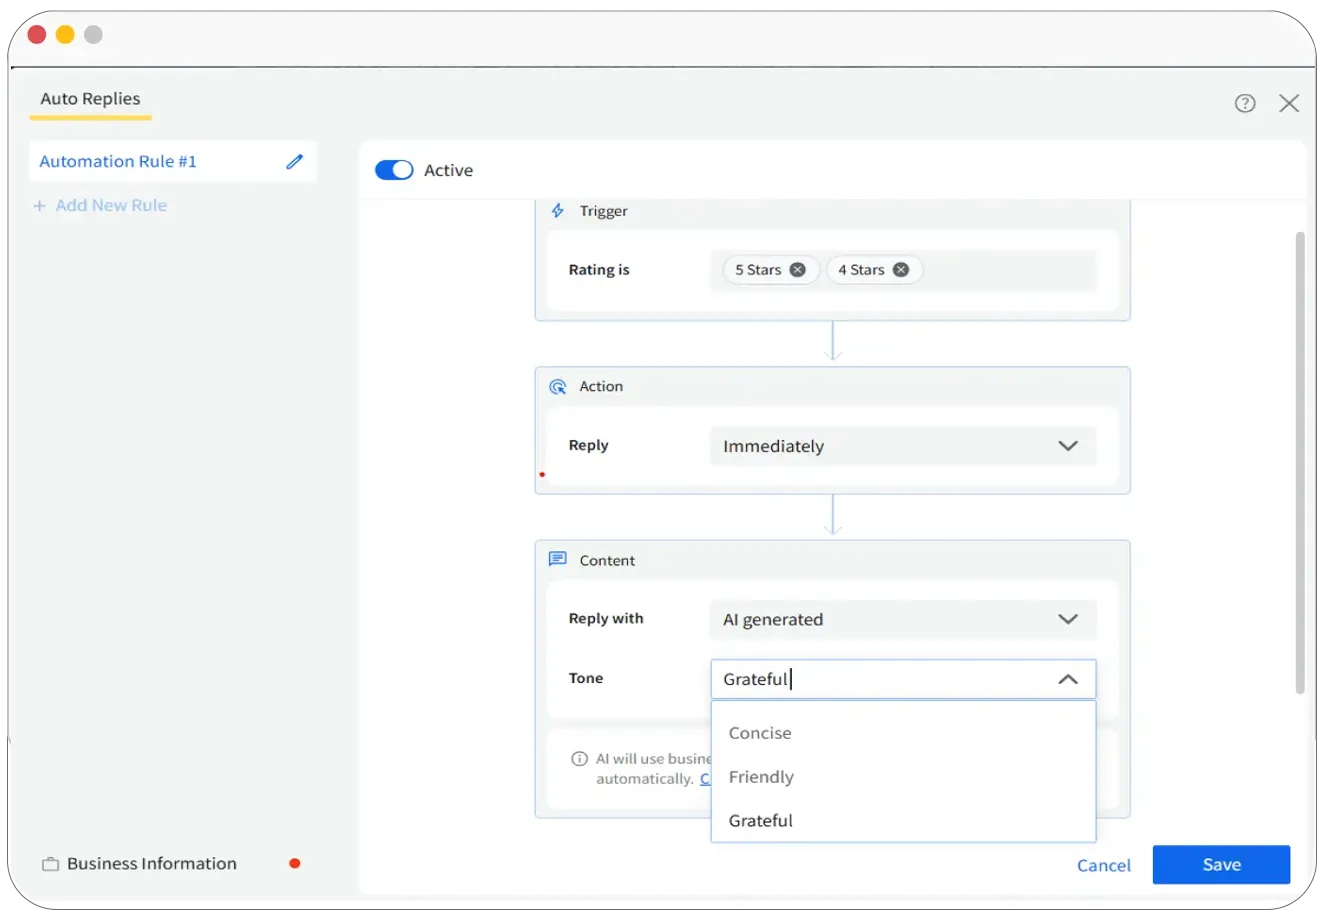Remove the 5 Stars rating chip
1333x916 pixels.
(797, 270)
